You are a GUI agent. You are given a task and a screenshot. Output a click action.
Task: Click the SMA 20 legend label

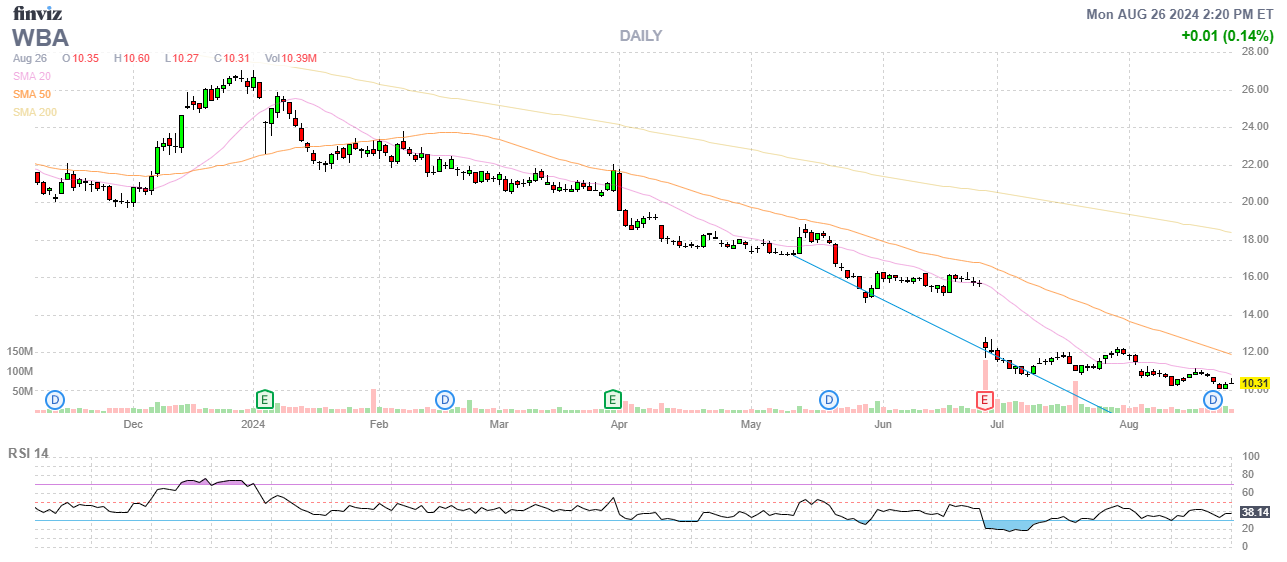pyautogui.click(x=32, y=76)
